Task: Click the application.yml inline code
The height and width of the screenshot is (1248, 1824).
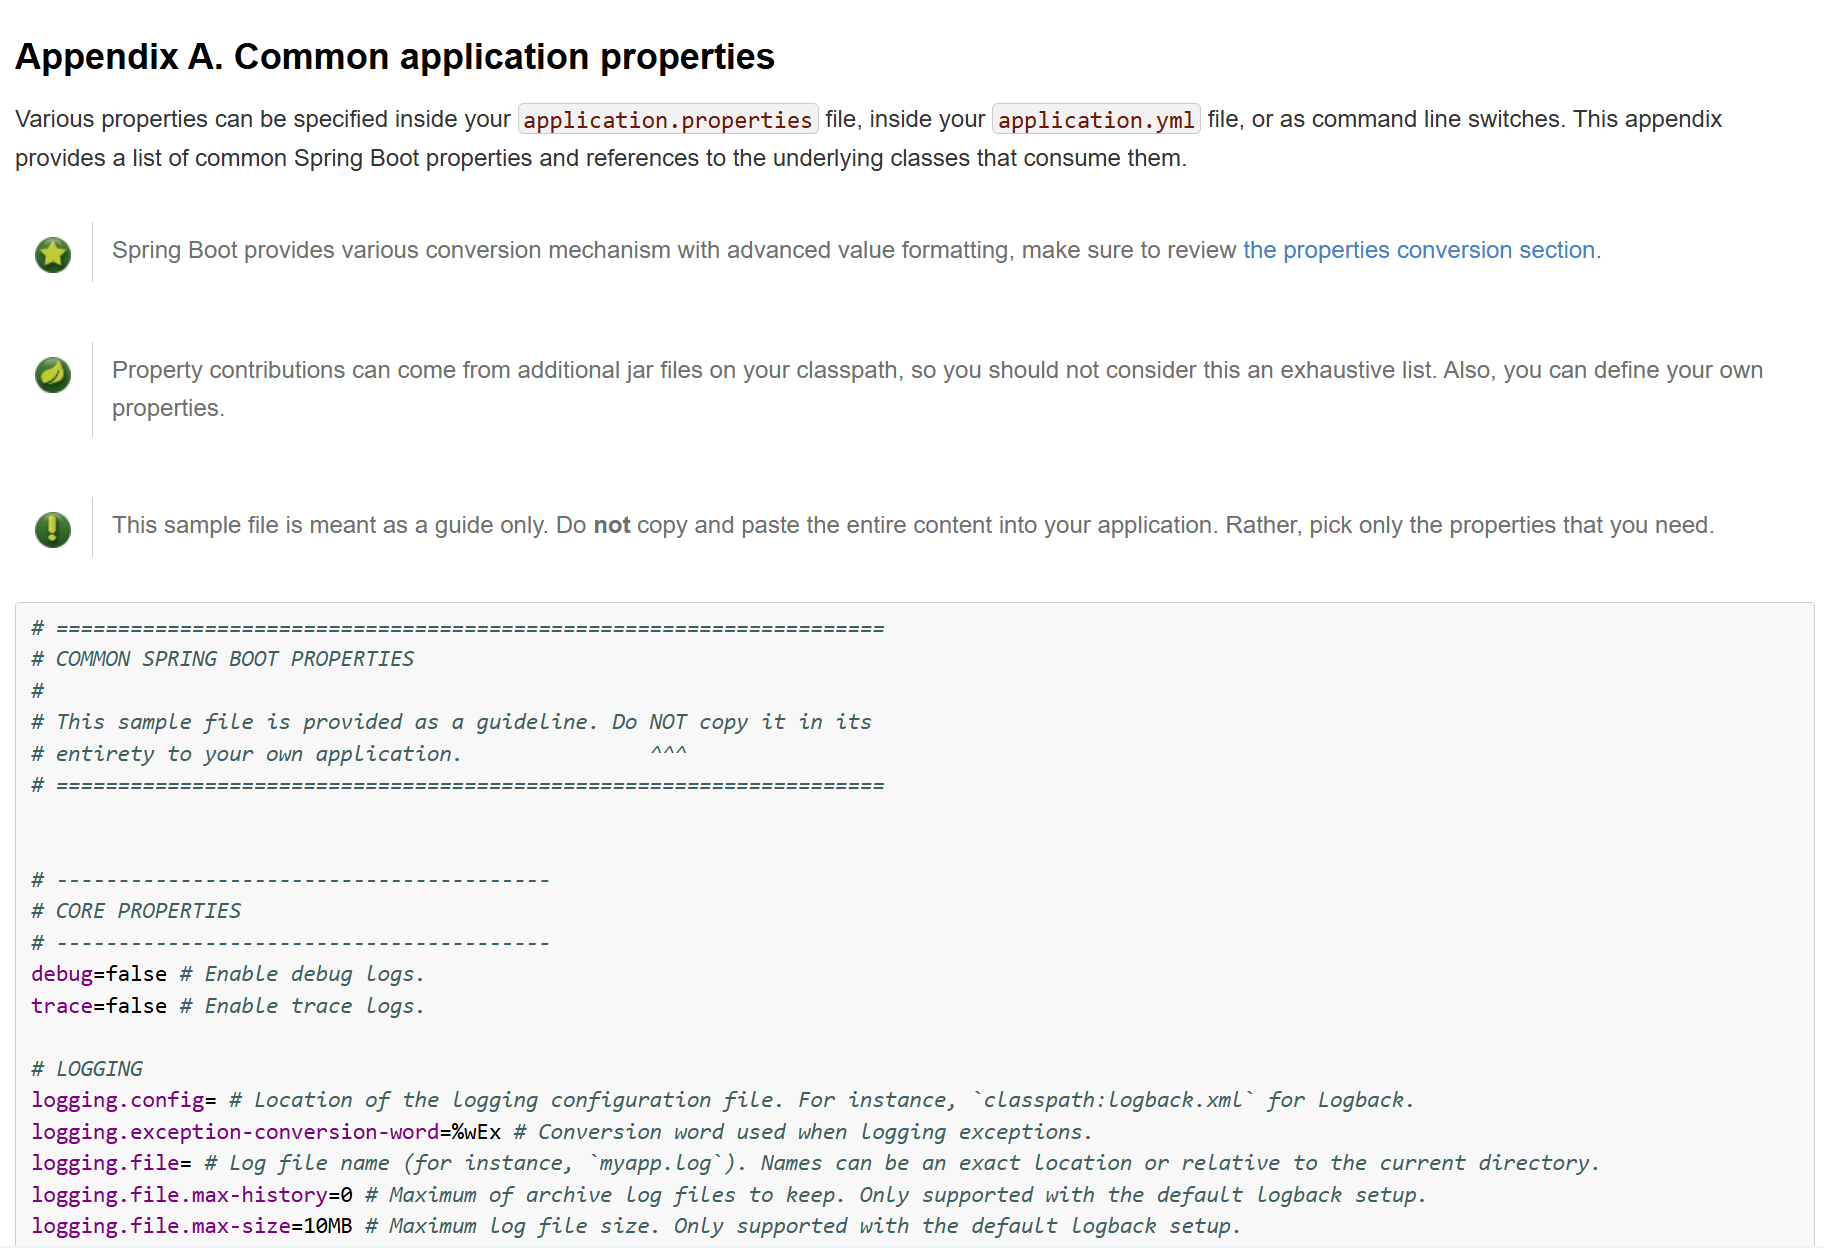Action: pos(1096,120)
